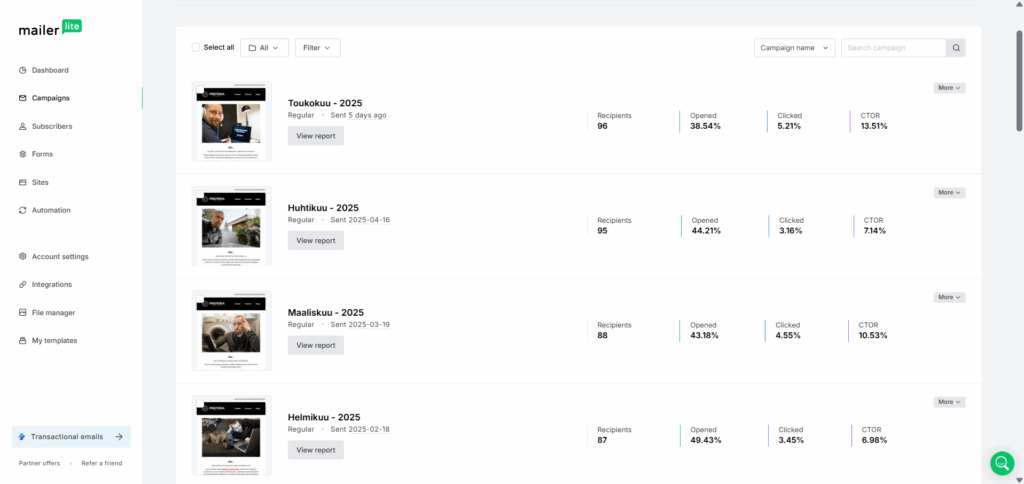The height and width of the screenshot is (484, 1024).
Task: Click the Account settings gear icon
Action: click(22, 256)
